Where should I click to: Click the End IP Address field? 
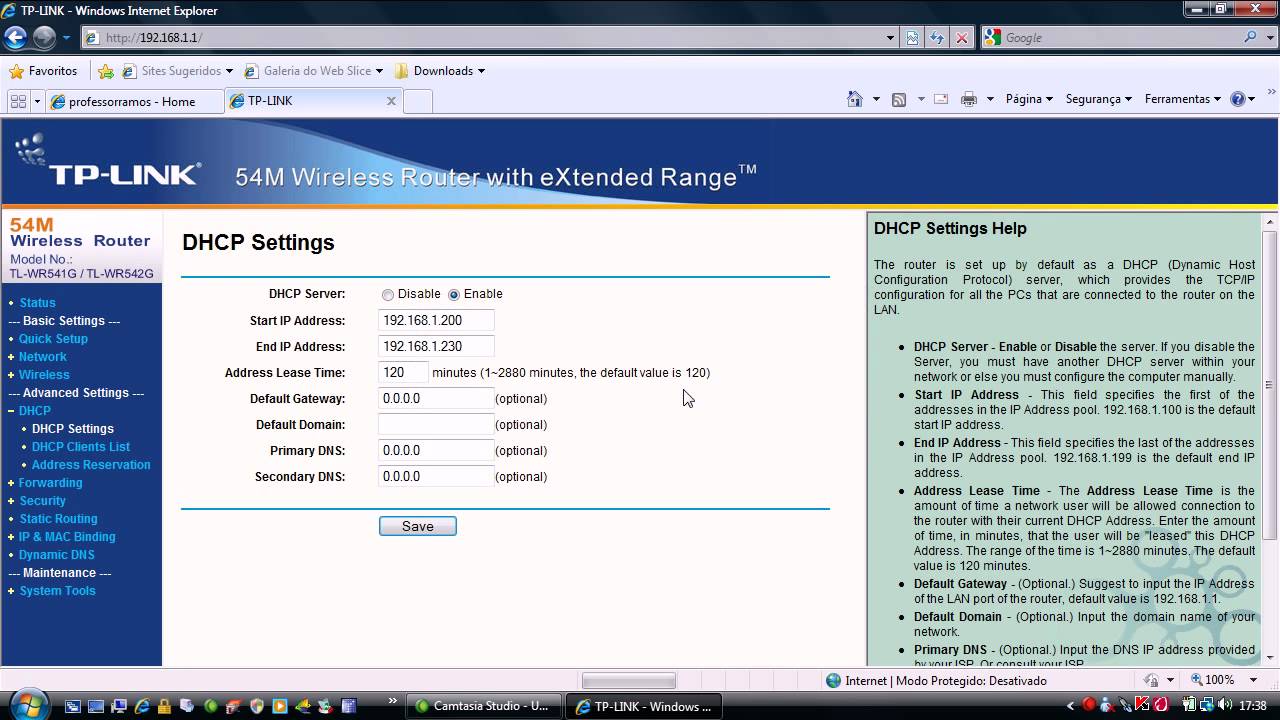[436, 347]
